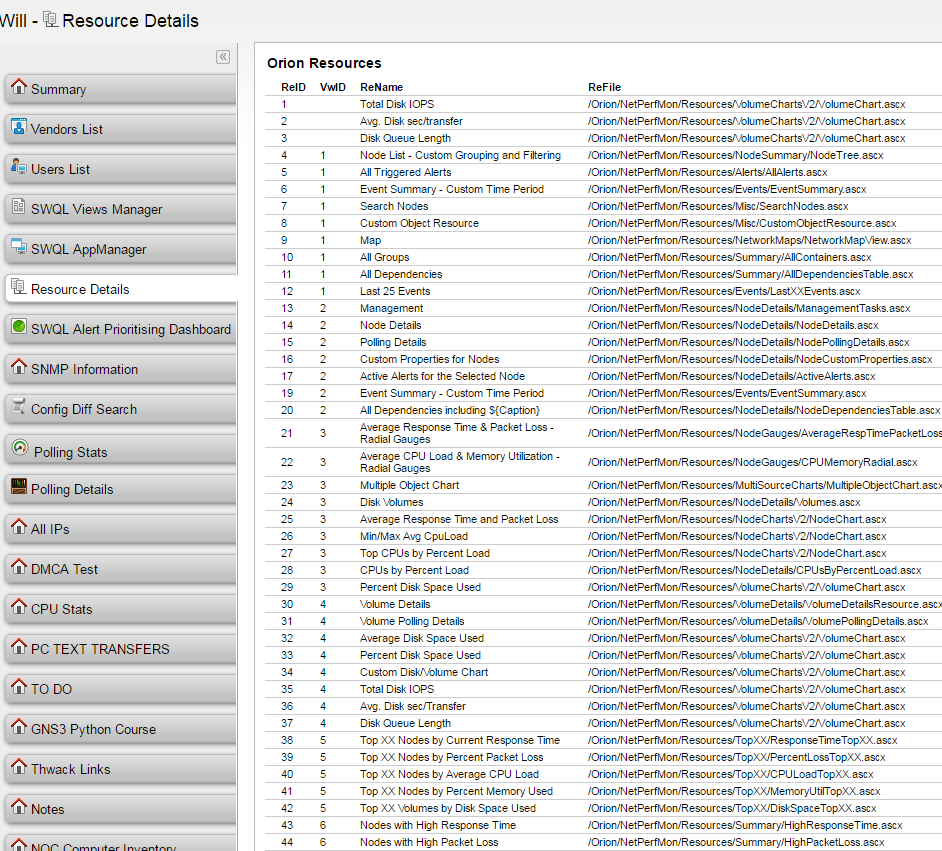942x851 pixels.
Task: Click the Notes home icon
Action: 19,807
